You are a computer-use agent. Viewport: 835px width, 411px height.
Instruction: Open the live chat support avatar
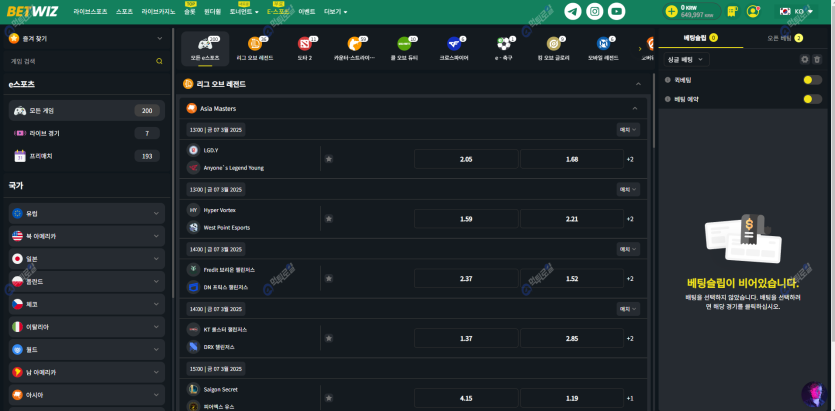[814, 394]
